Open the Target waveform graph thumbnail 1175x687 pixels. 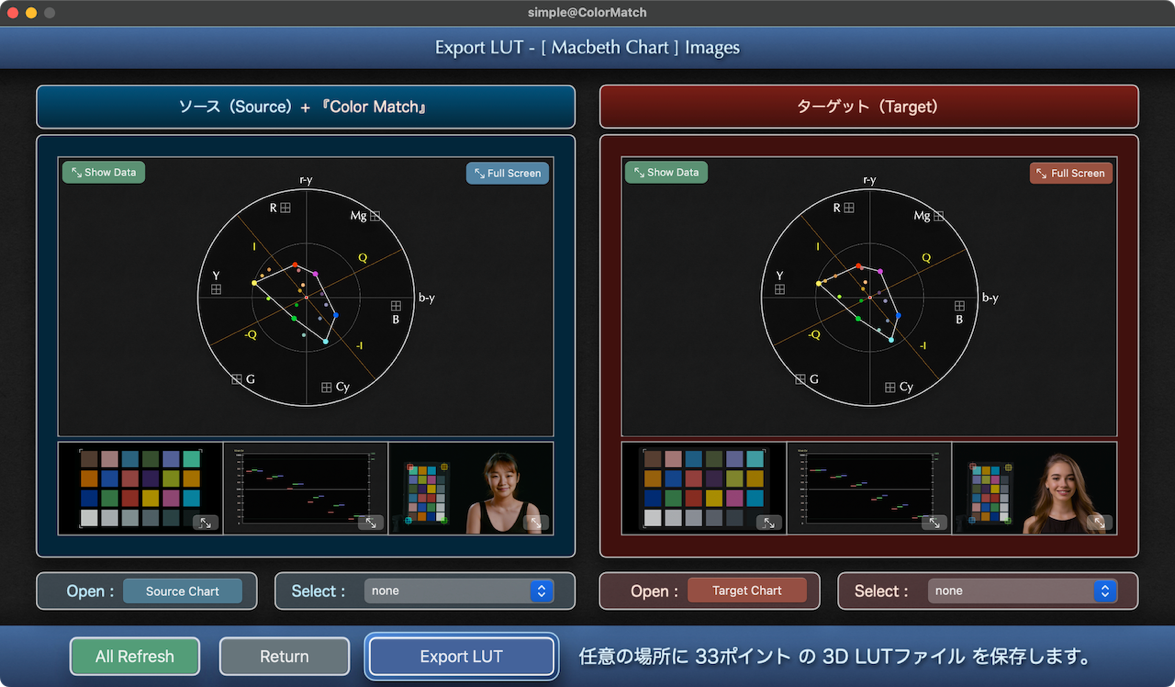point(869,488)
